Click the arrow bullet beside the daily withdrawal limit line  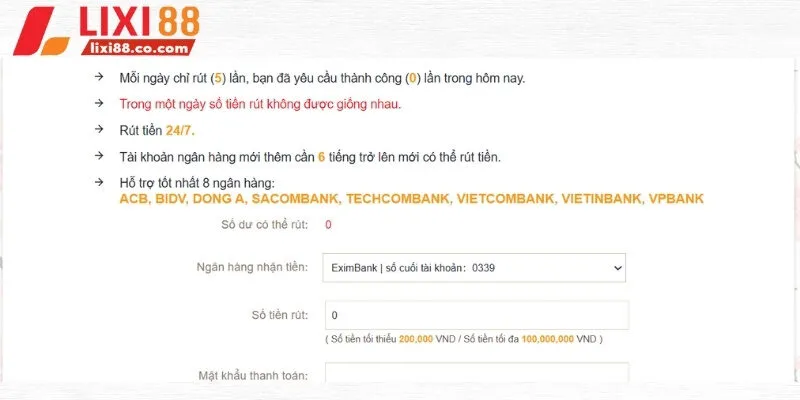click(98, 78)
